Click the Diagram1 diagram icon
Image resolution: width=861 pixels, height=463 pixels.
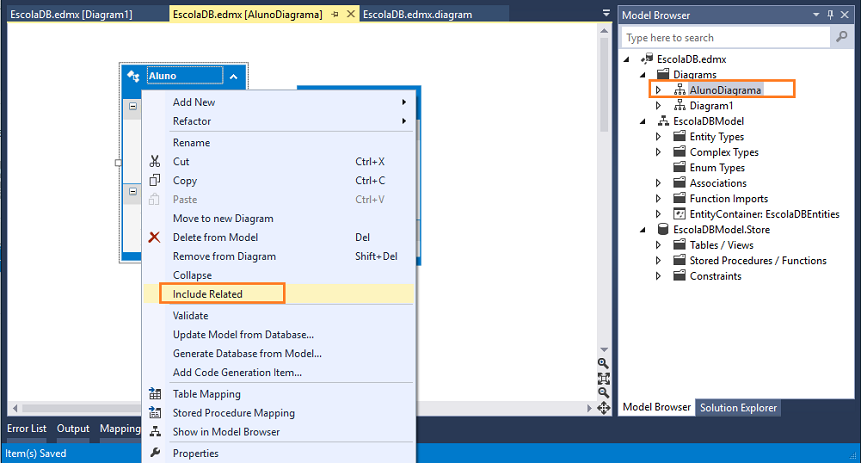pyautogui.click(x=680, y=105)
